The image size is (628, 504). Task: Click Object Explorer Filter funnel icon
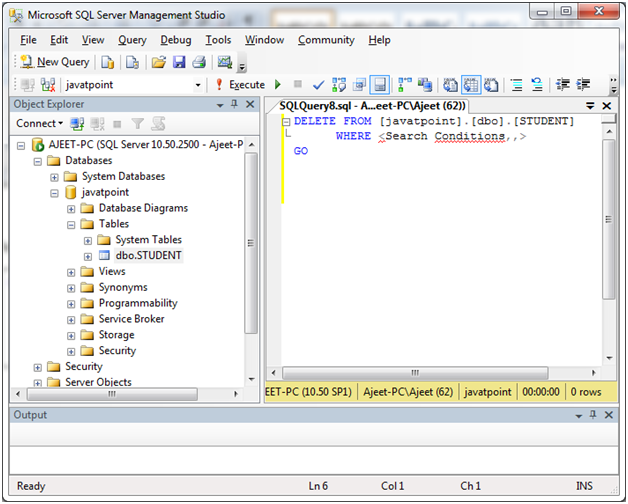click(x=137, y=124)
